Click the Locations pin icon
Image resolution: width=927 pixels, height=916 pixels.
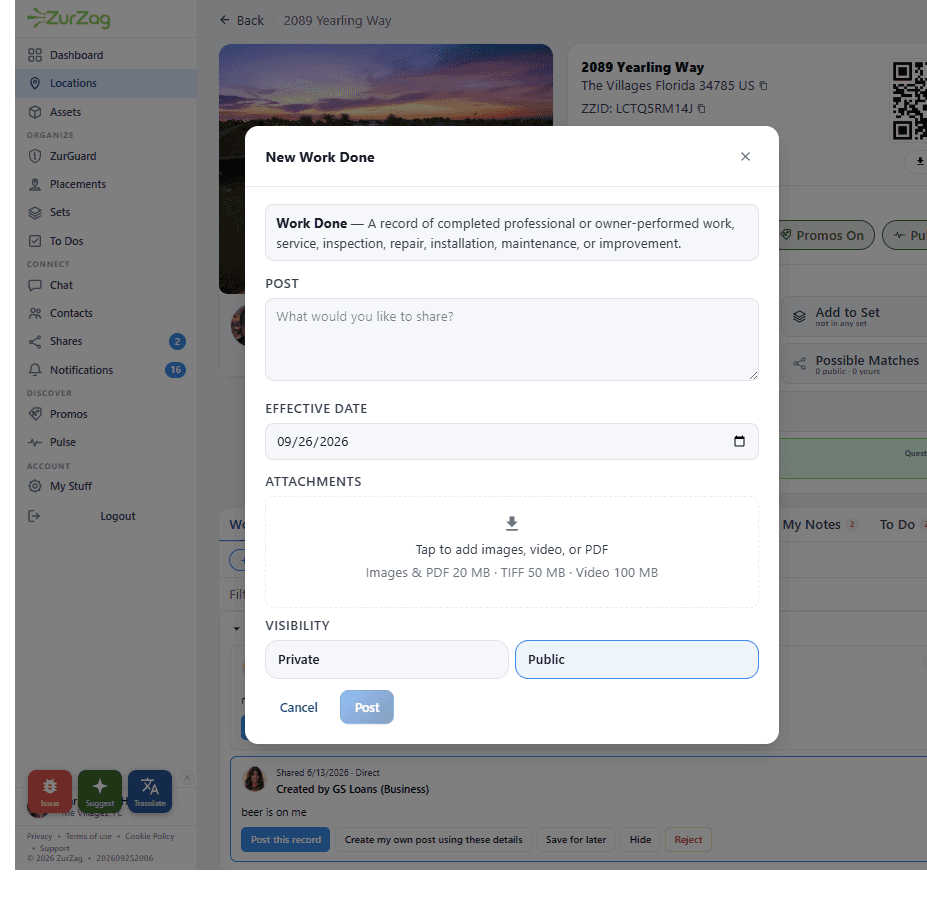(x=35, y=83)
